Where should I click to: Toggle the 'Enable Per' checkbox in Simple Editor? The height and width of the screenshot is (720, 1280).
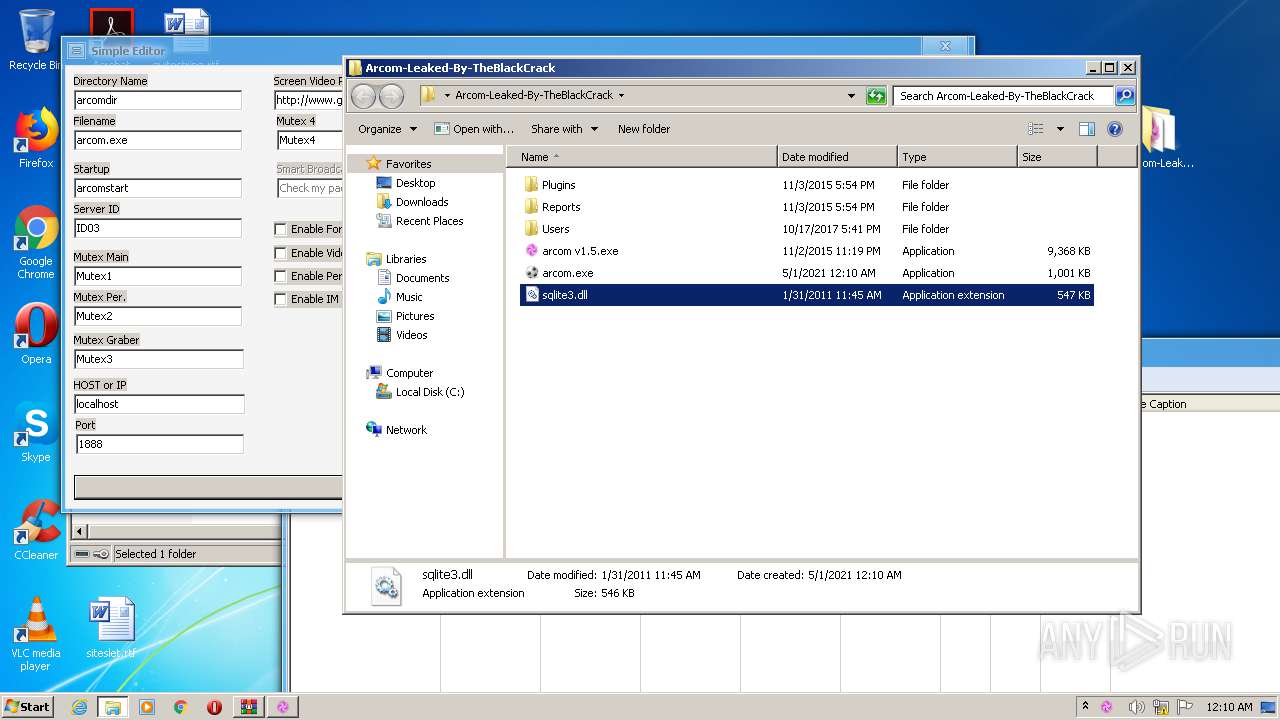pyautogui.click(x=280, y=276)
